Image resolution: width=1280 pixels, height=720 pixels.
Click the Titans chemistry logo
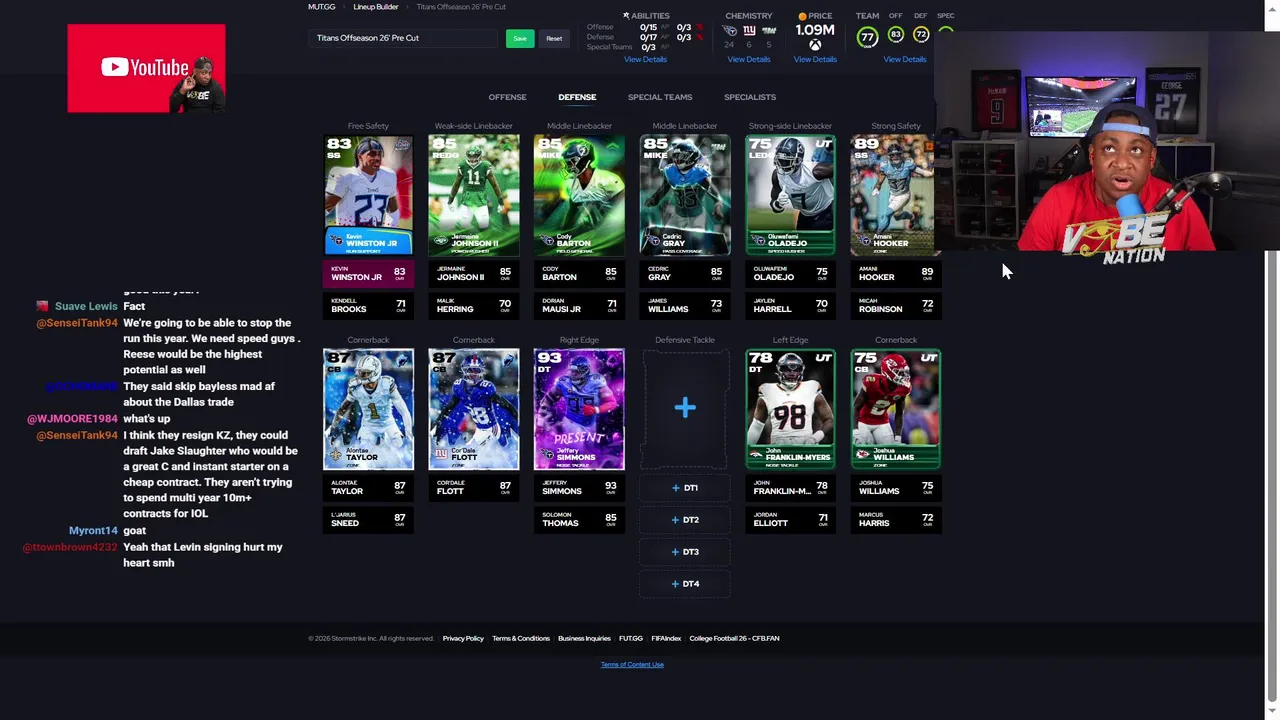point(730,31)
